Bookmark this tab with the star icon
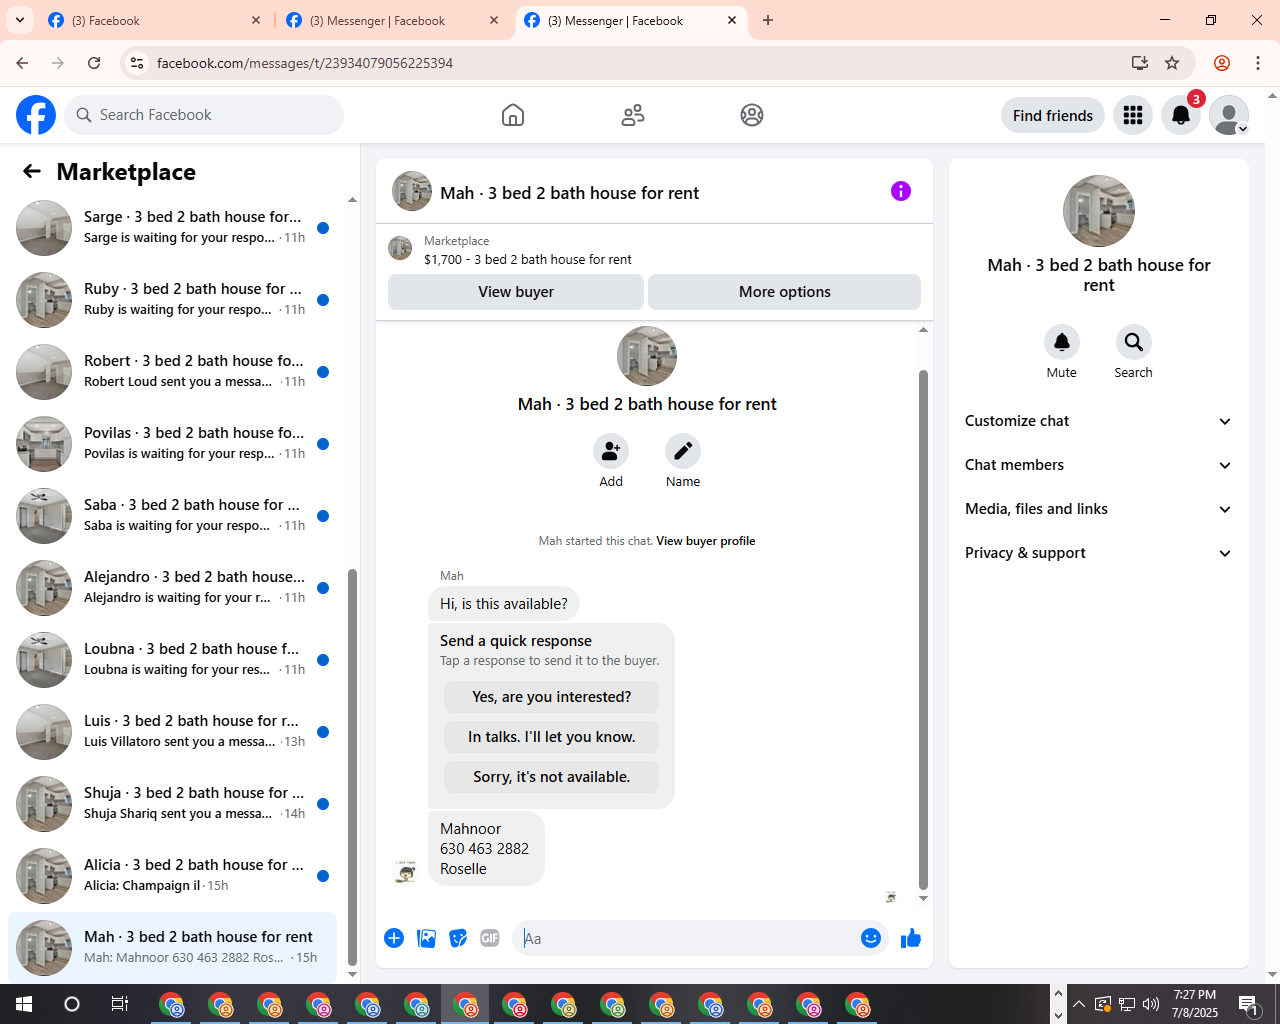 point(1172,63)
